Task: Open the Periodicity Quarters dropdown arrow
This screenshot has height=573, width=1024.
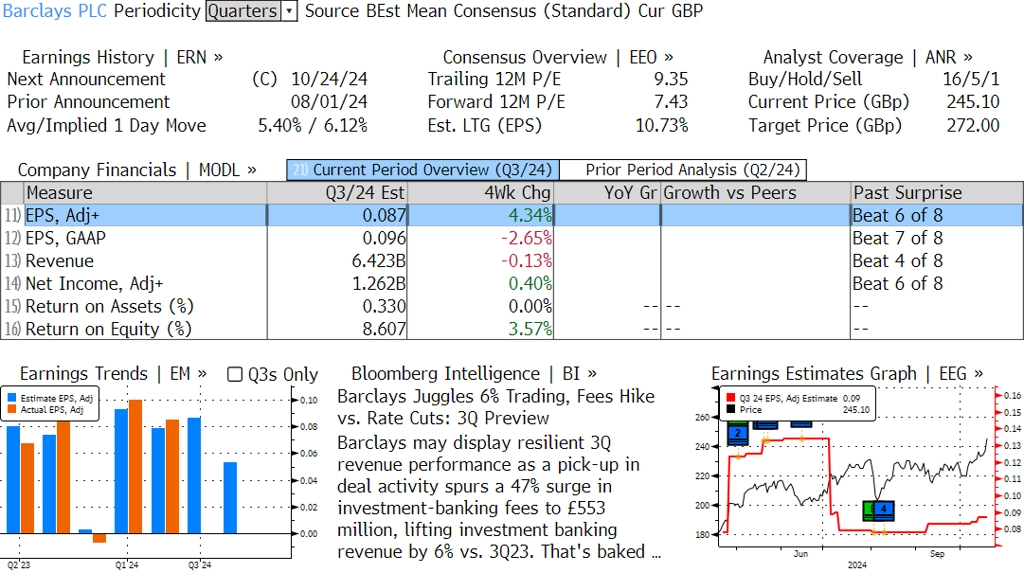Action: coord(289,11)
